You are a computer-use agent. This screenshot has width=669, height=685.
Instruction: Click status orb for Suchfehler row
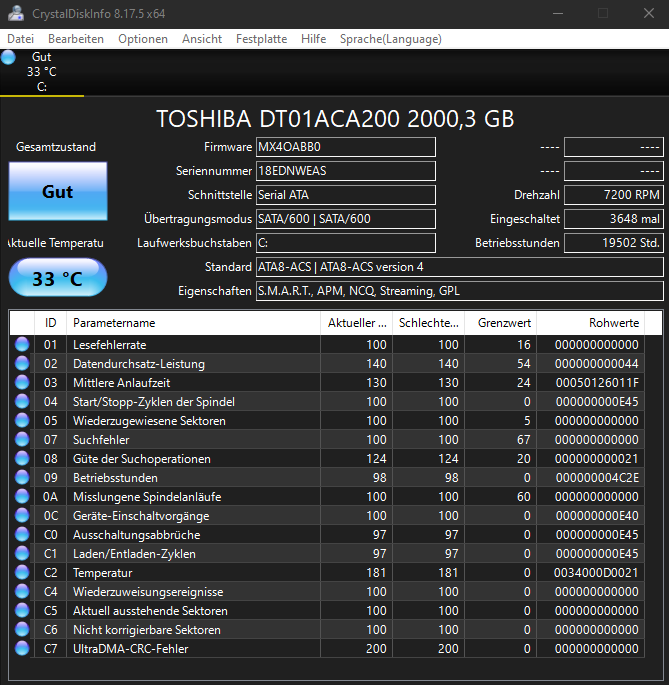click(22, 439)
